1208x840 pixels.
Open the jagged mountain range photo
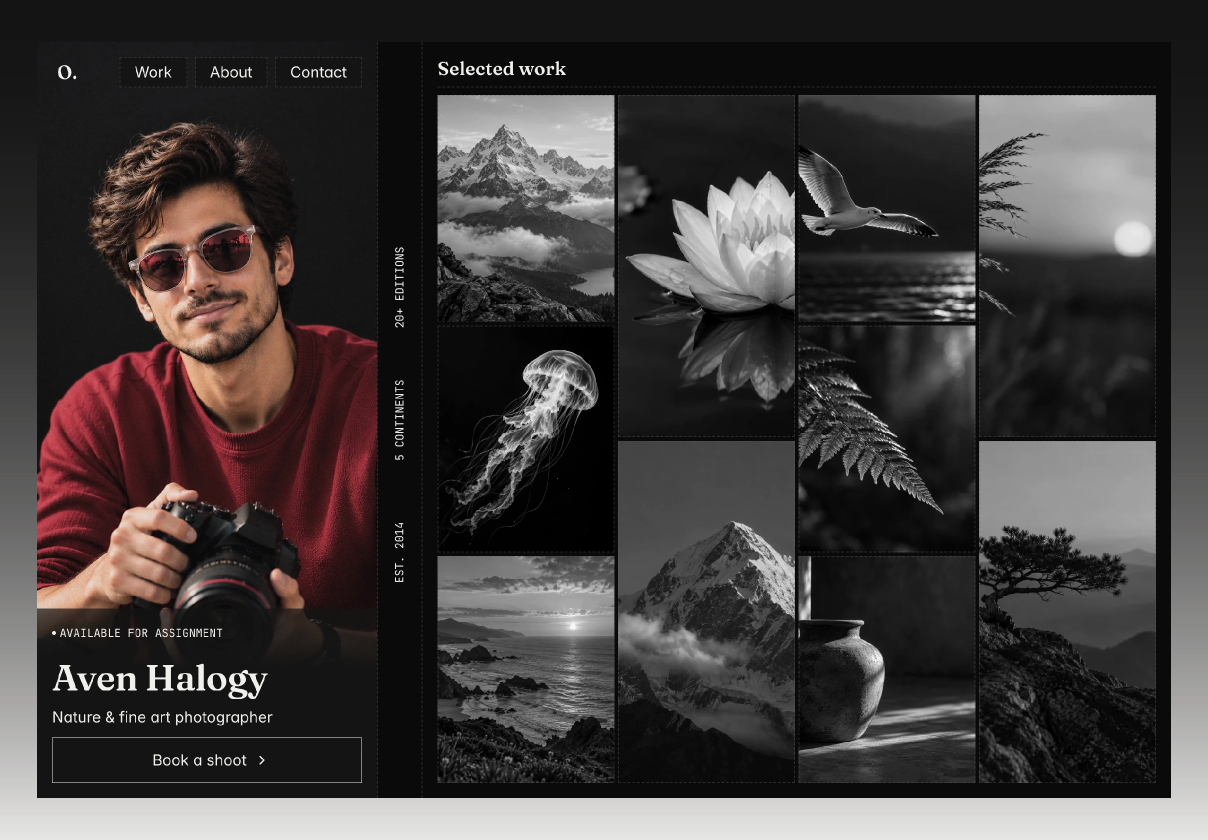tap(526, 209)
